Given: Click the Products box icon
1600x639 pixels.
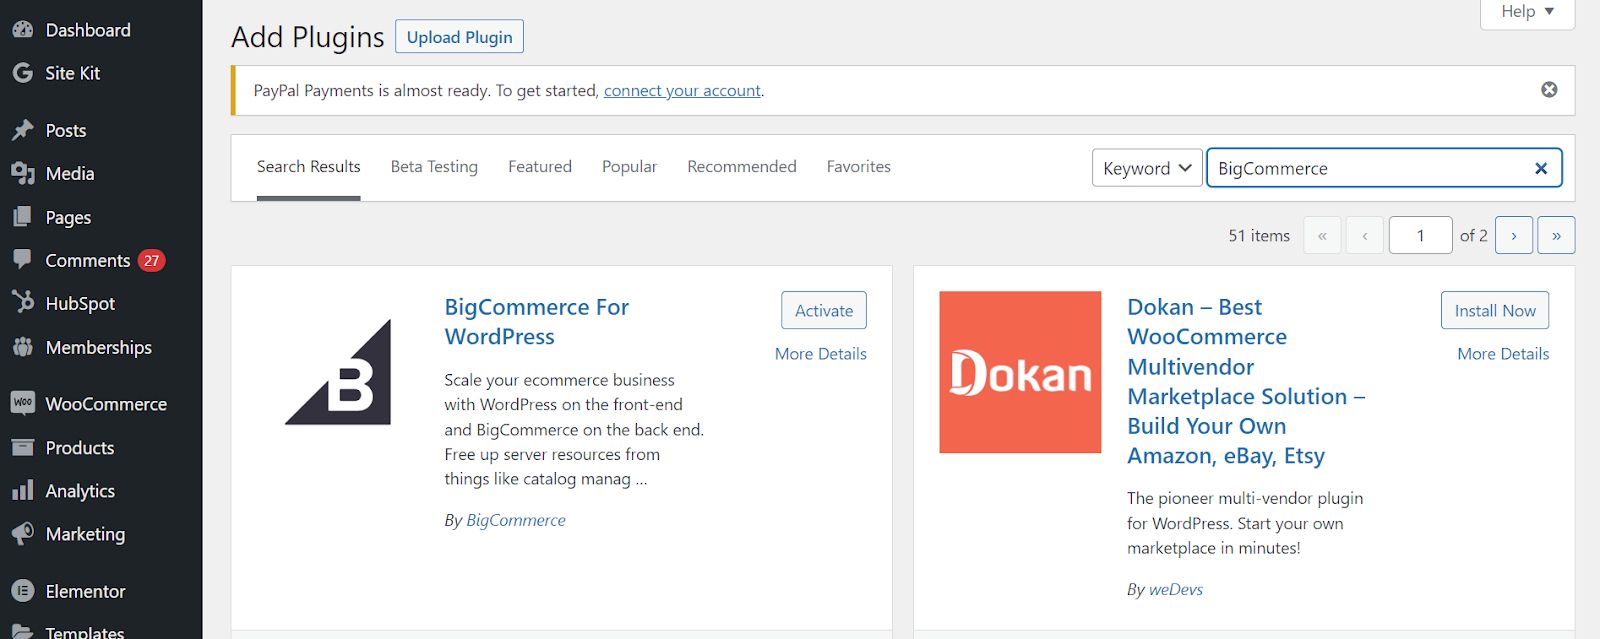Looking at the screenshot, I should point(22,447).
